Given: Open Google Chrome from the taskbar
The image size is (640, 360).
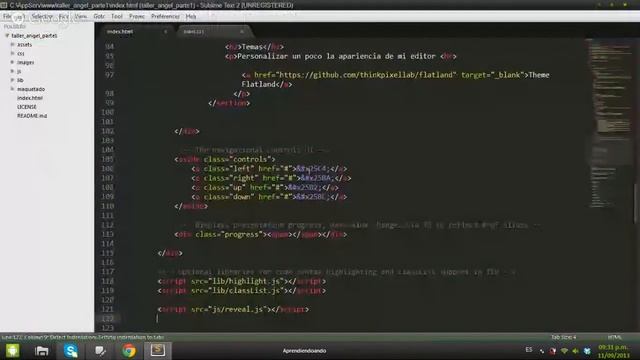Looking at the screenshot, I should (x=129, y=351).
